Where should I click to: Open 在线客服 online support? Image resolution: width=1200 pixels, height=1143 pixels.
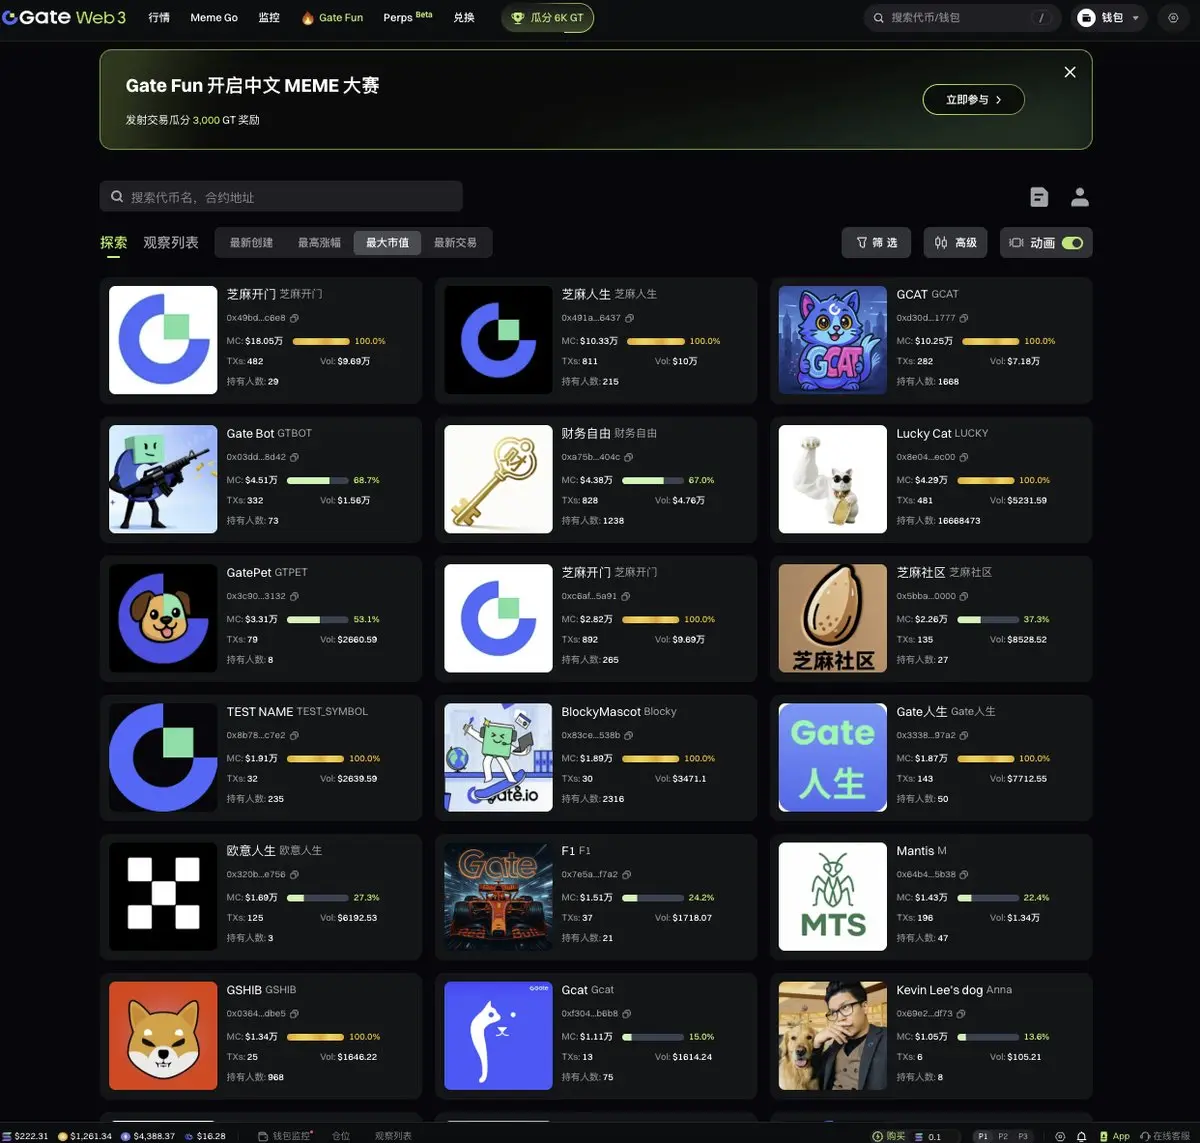click(1165, 1136)
